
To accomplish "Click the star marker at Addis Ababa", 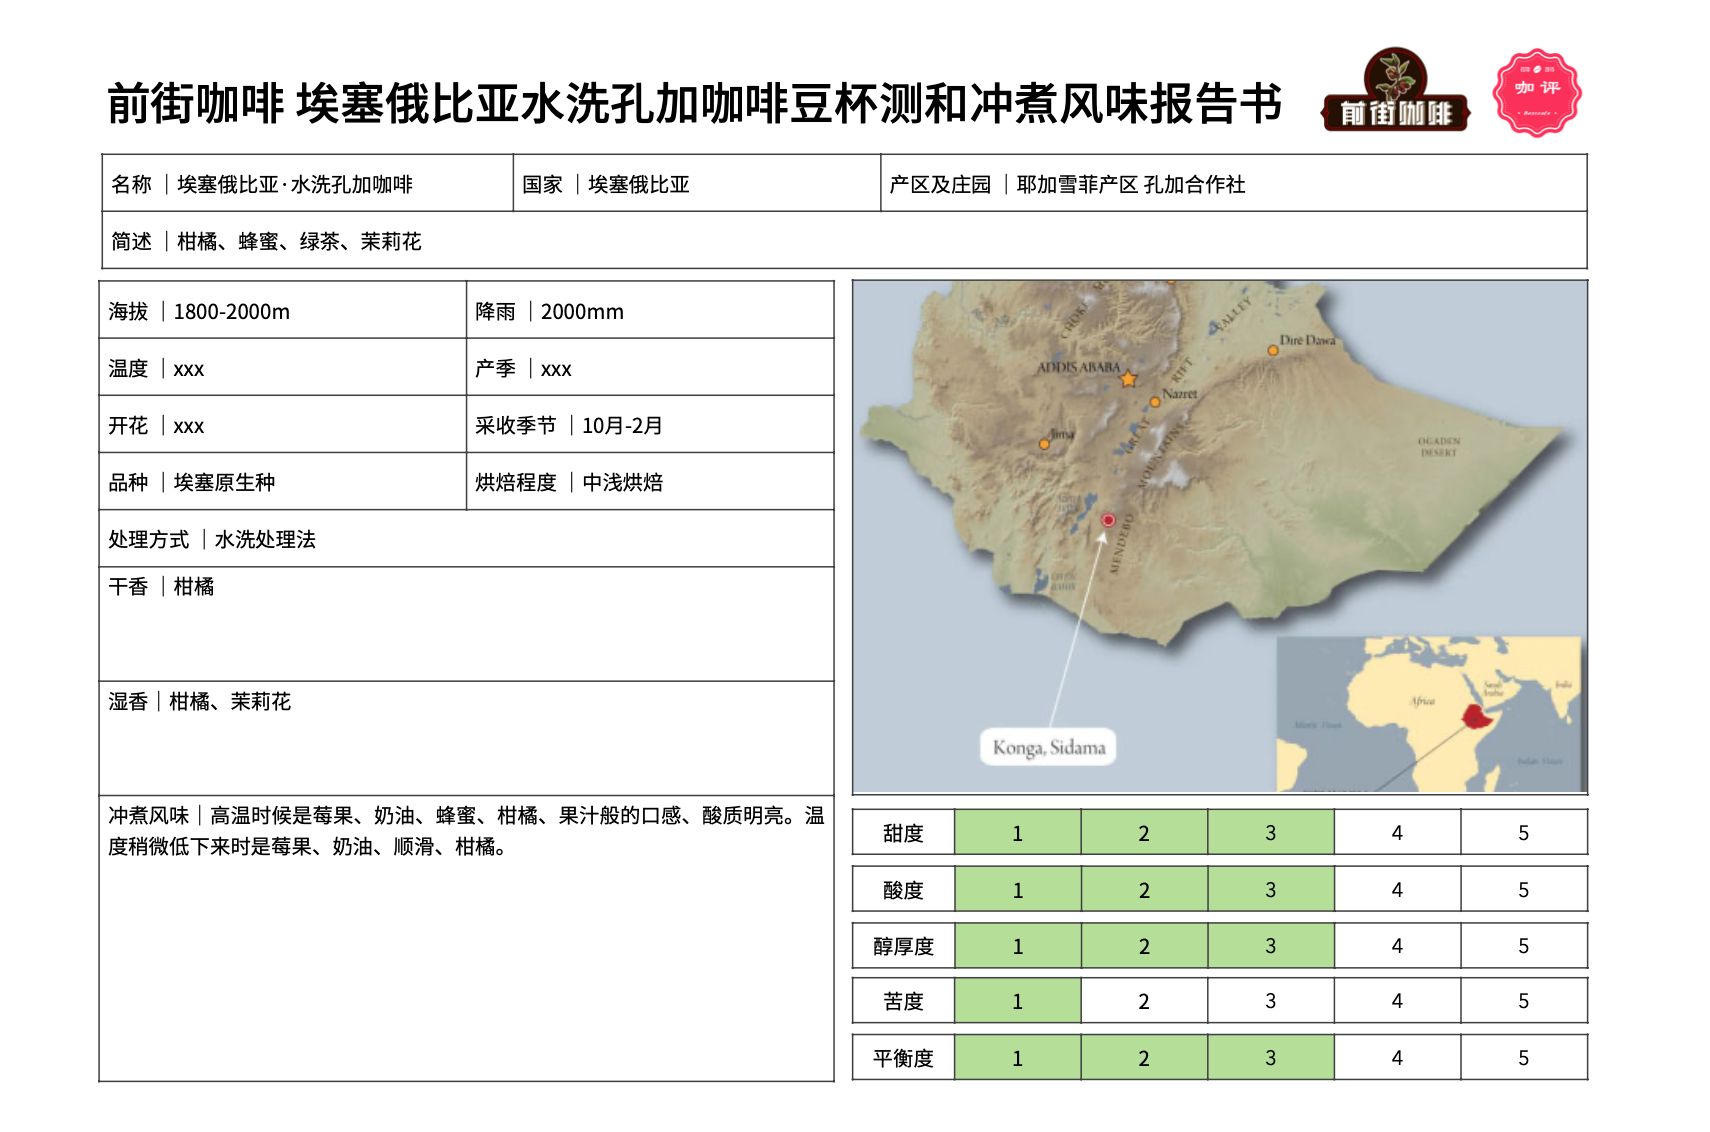I will point(1129,379).
